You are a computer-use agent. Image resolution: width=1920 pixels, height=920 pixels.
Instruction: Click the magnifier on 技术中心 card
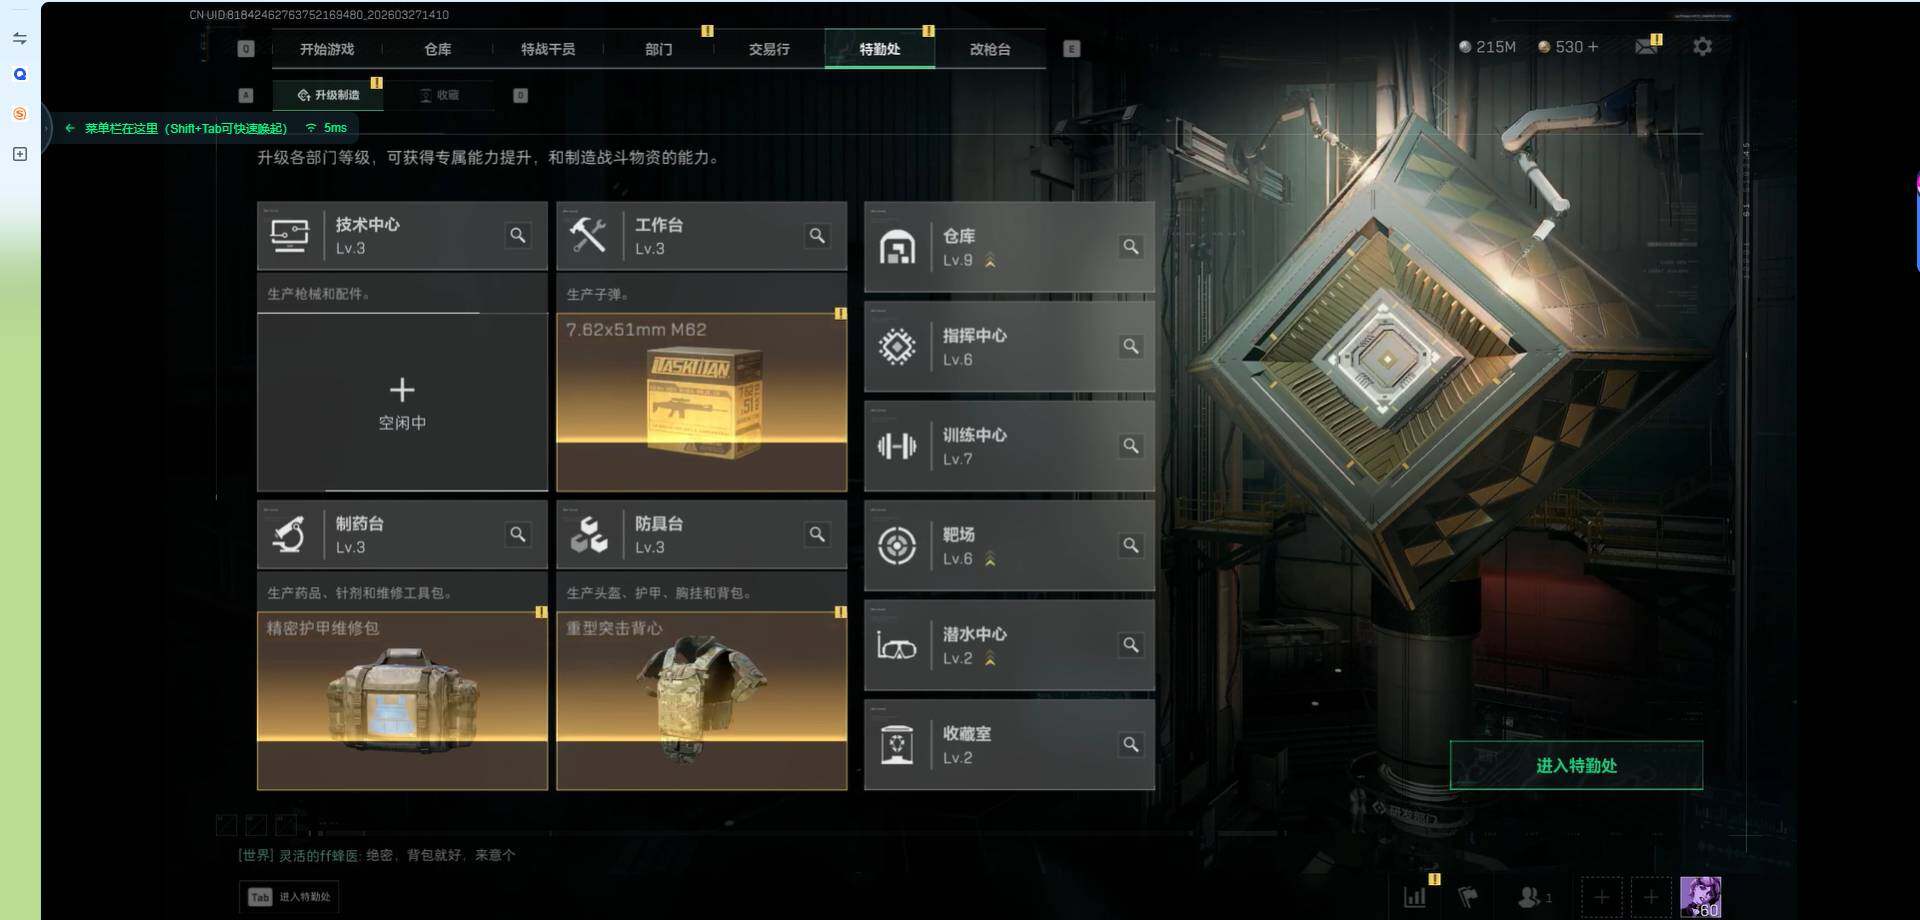tap(518, 235)
